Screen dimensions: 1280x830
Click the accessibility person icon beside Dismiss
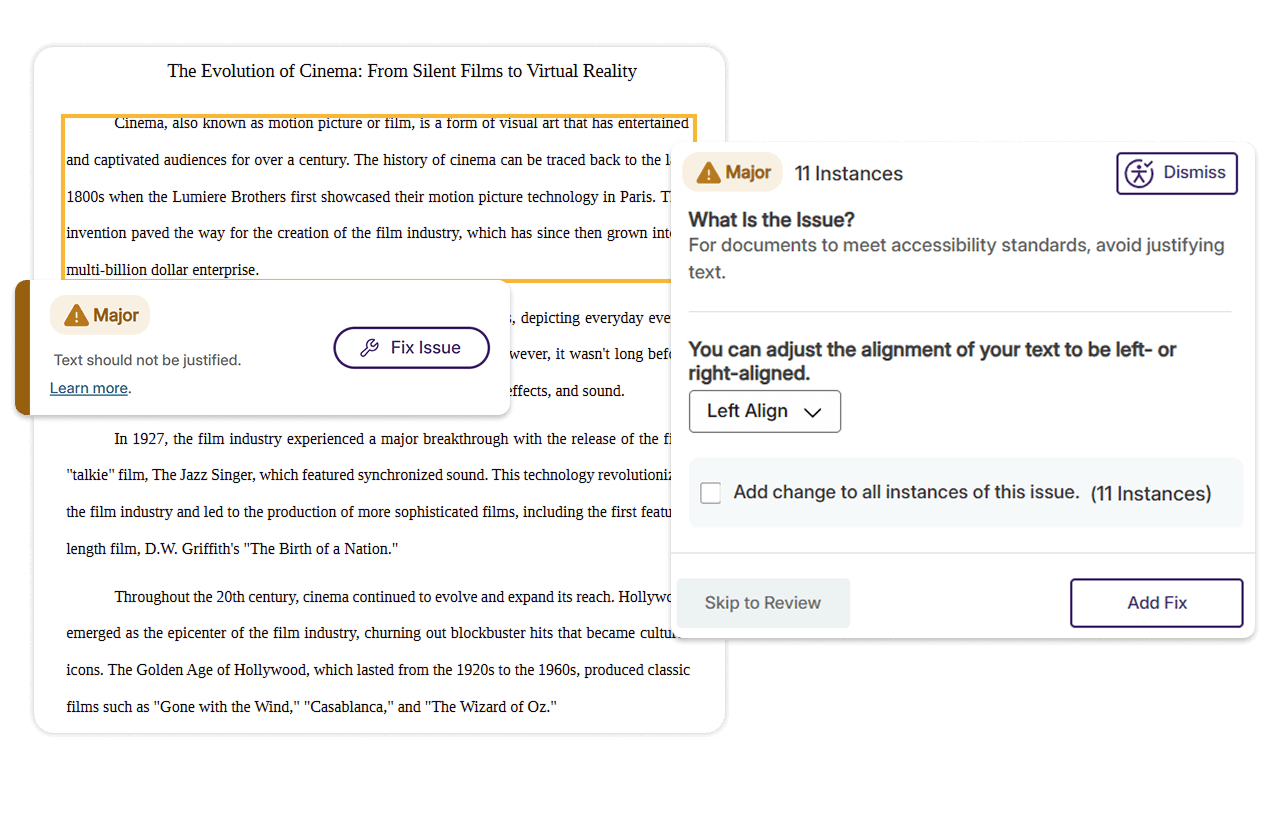[1139, 173]
